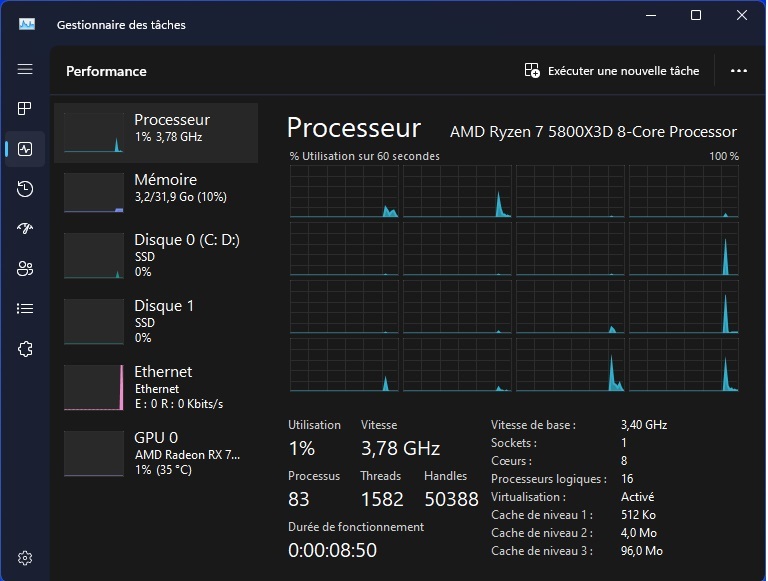Select the Performance page icon

25,149
